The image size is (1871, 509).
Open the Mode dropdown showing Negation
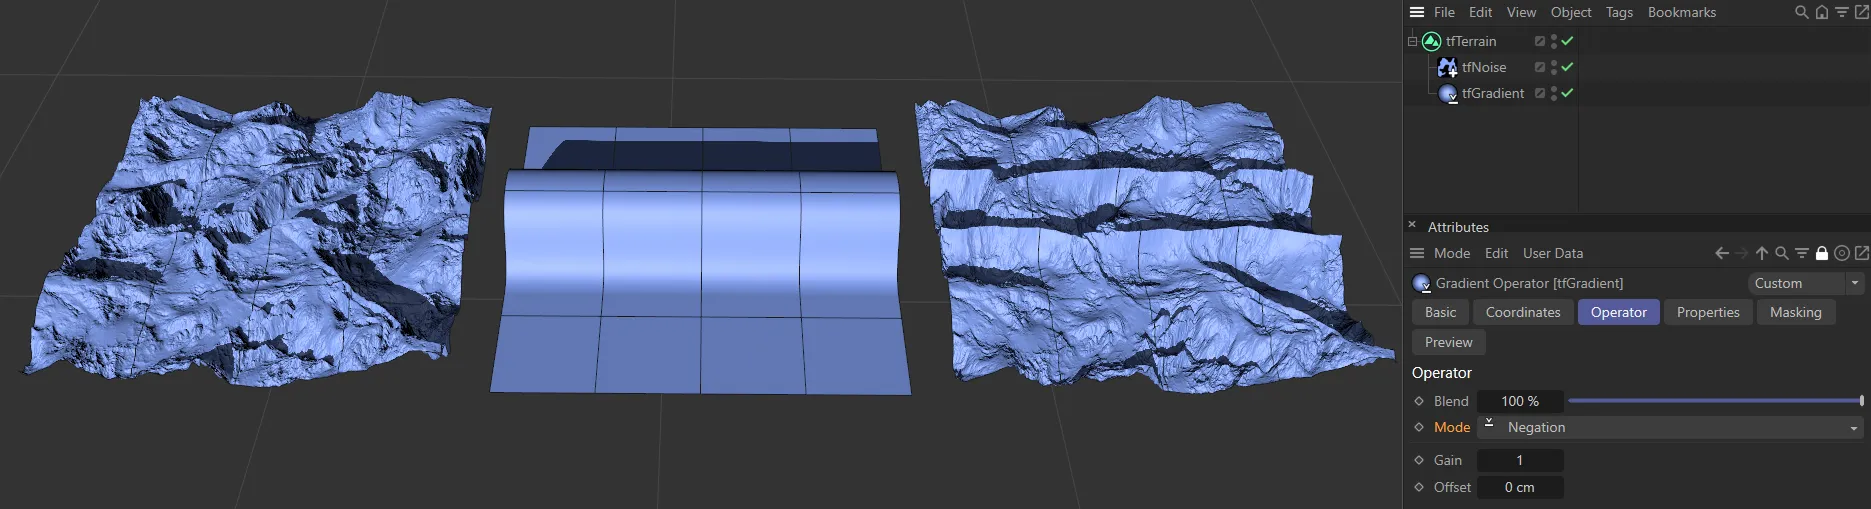(1678, 427)
